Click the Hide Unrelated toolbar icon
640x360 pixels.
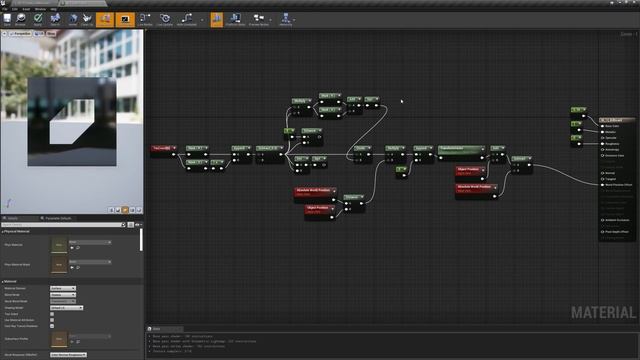187,19
